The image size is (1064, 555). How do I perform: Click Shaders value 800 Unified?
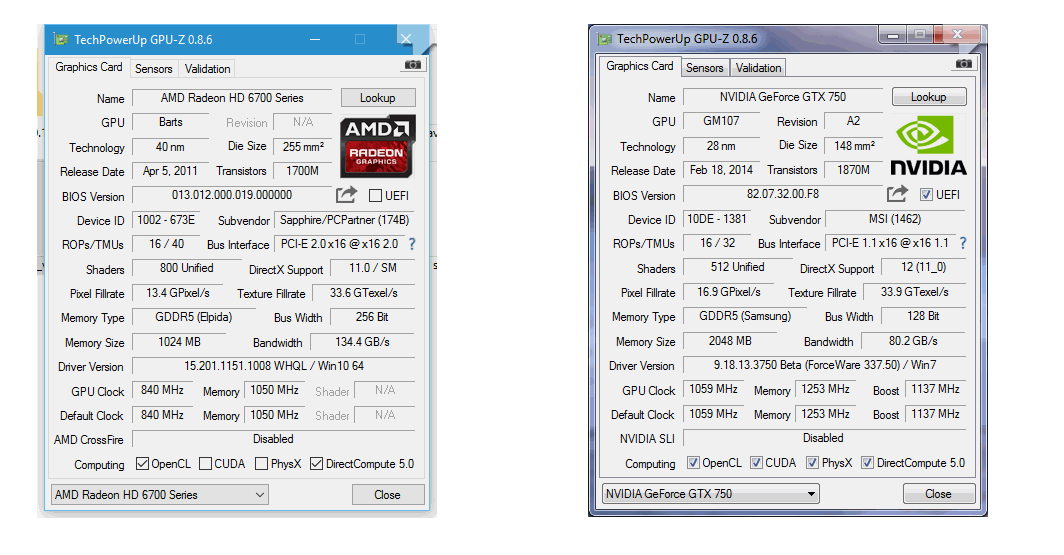coord(187,268)
